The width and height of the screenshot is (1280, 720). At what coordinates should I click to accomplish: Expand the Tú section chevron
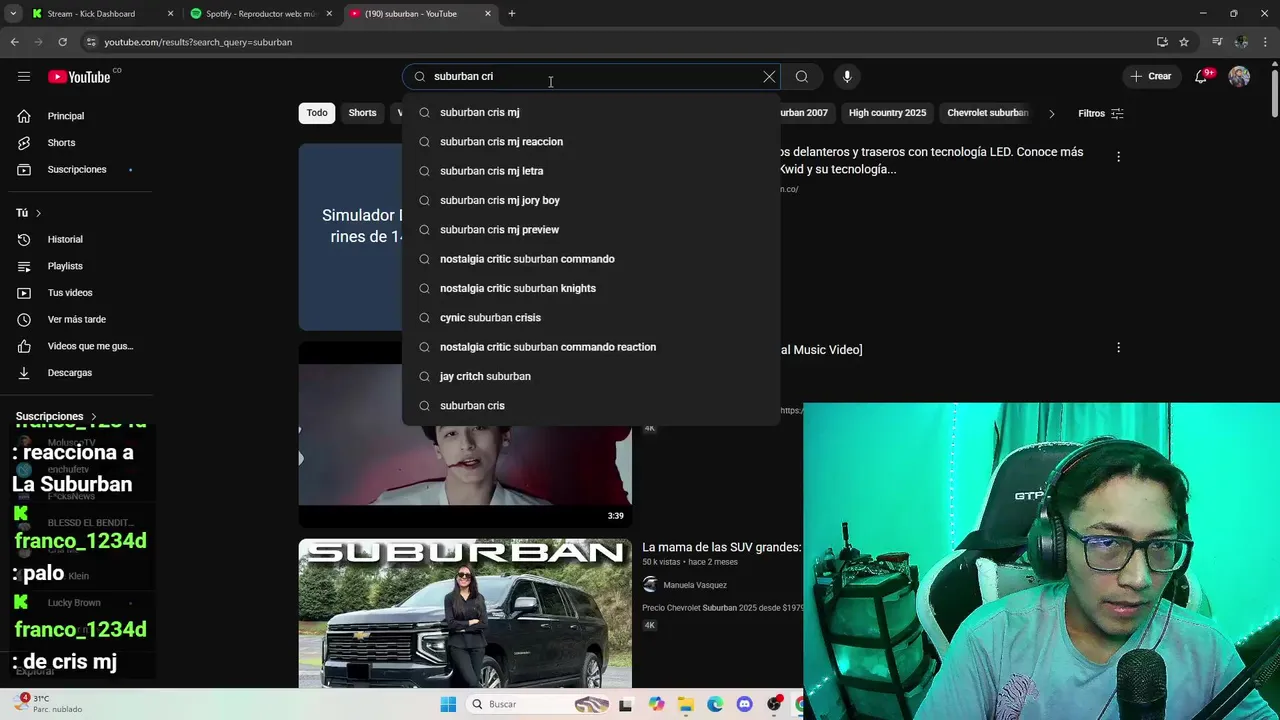tap(38, 213)
